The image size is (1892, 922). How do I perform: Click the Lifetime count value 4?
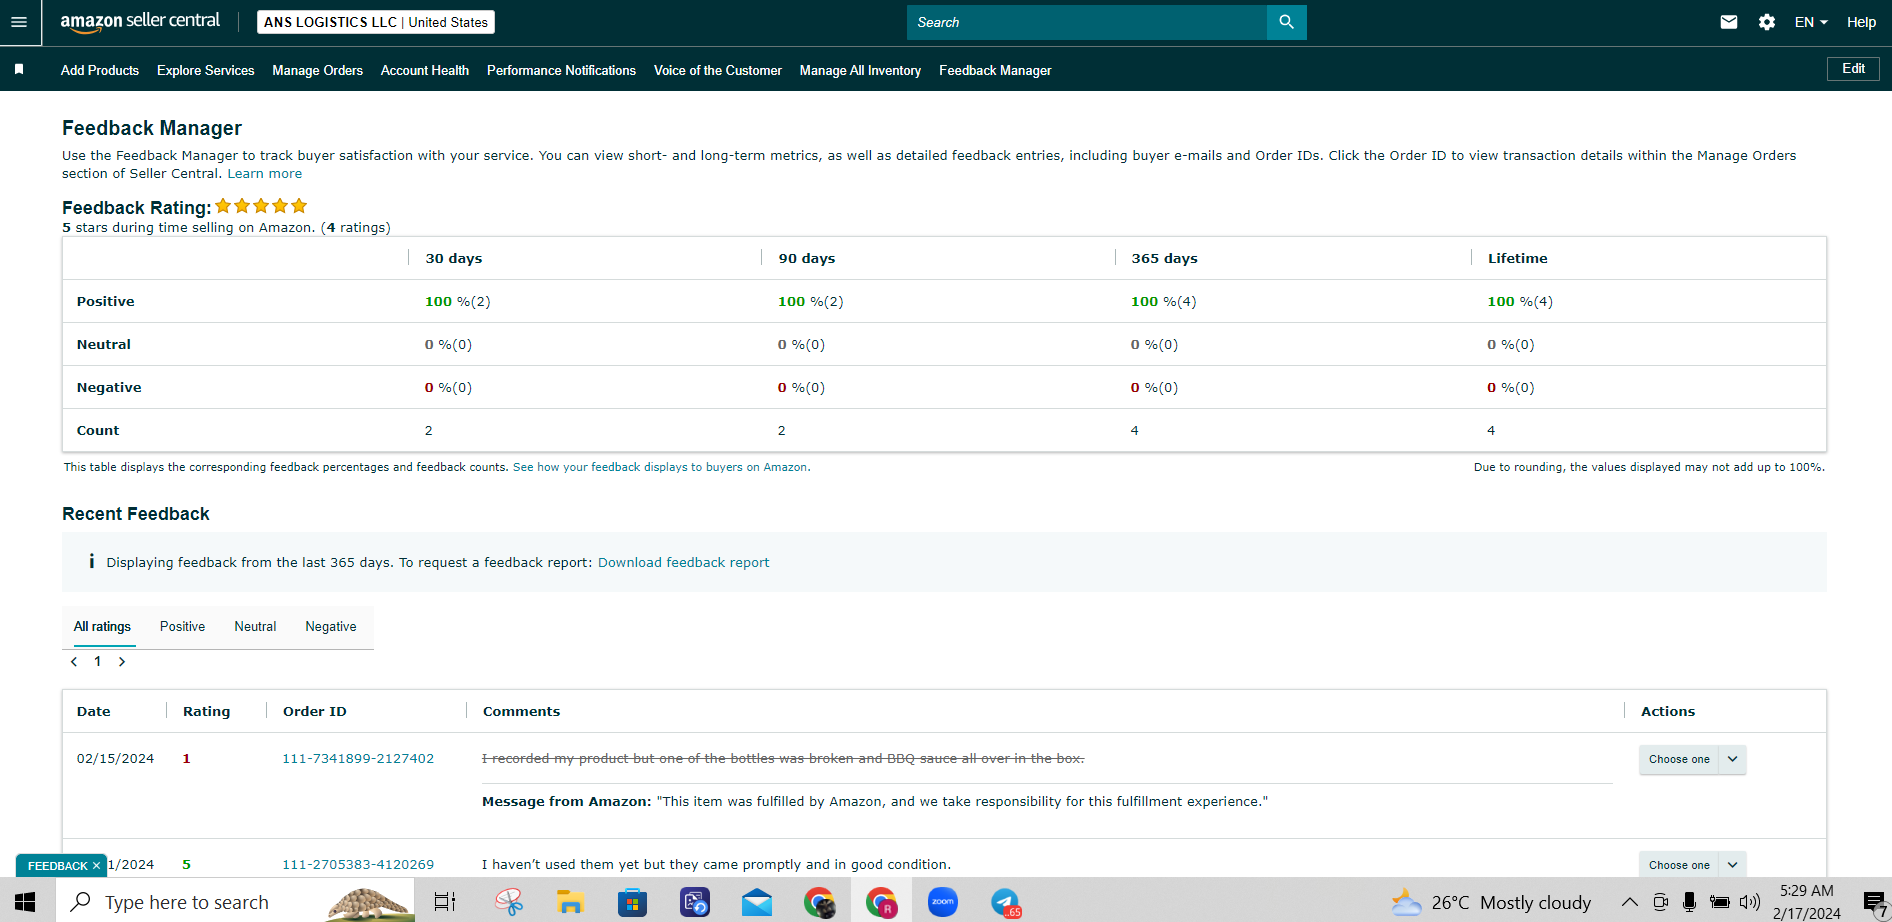(x=1491, y=430)
